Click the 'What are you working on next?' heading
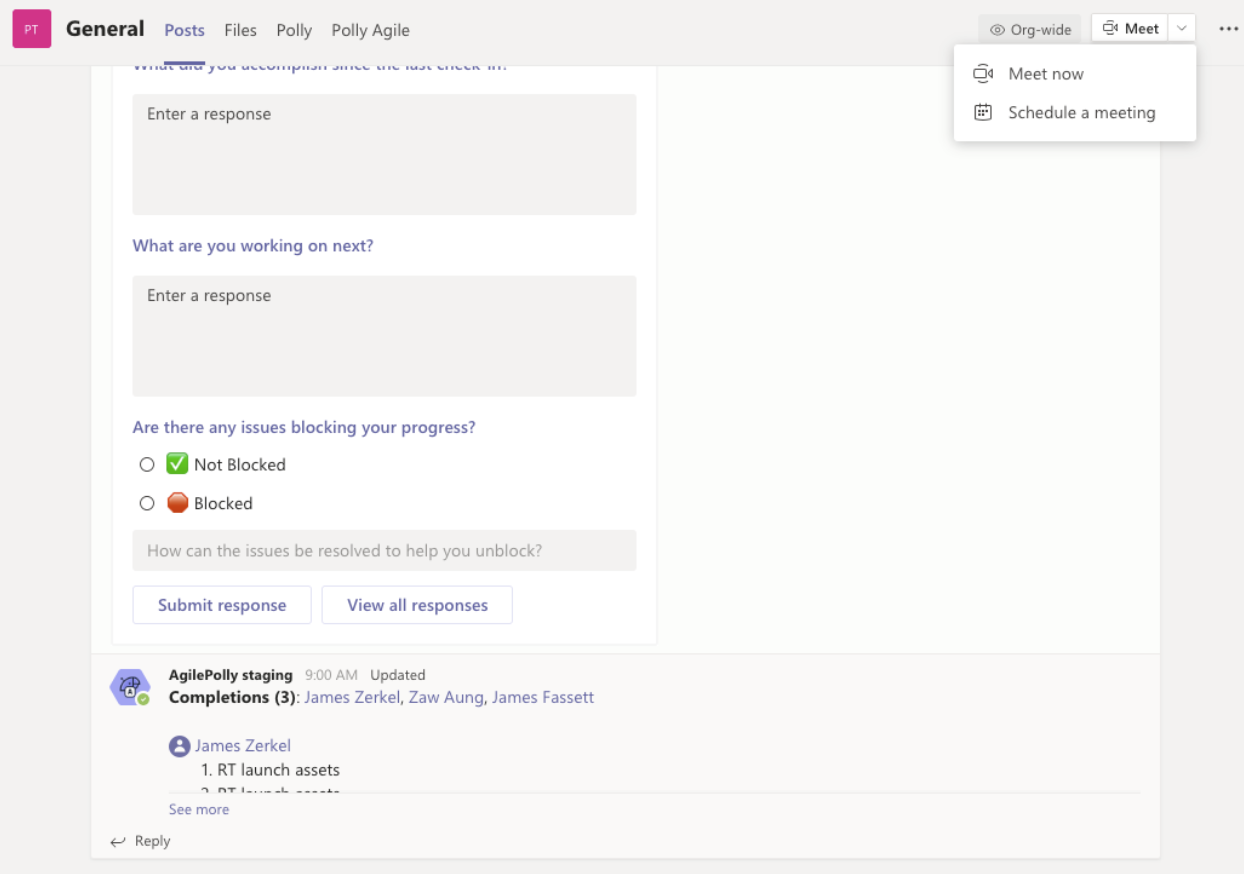 click(253, 246)
